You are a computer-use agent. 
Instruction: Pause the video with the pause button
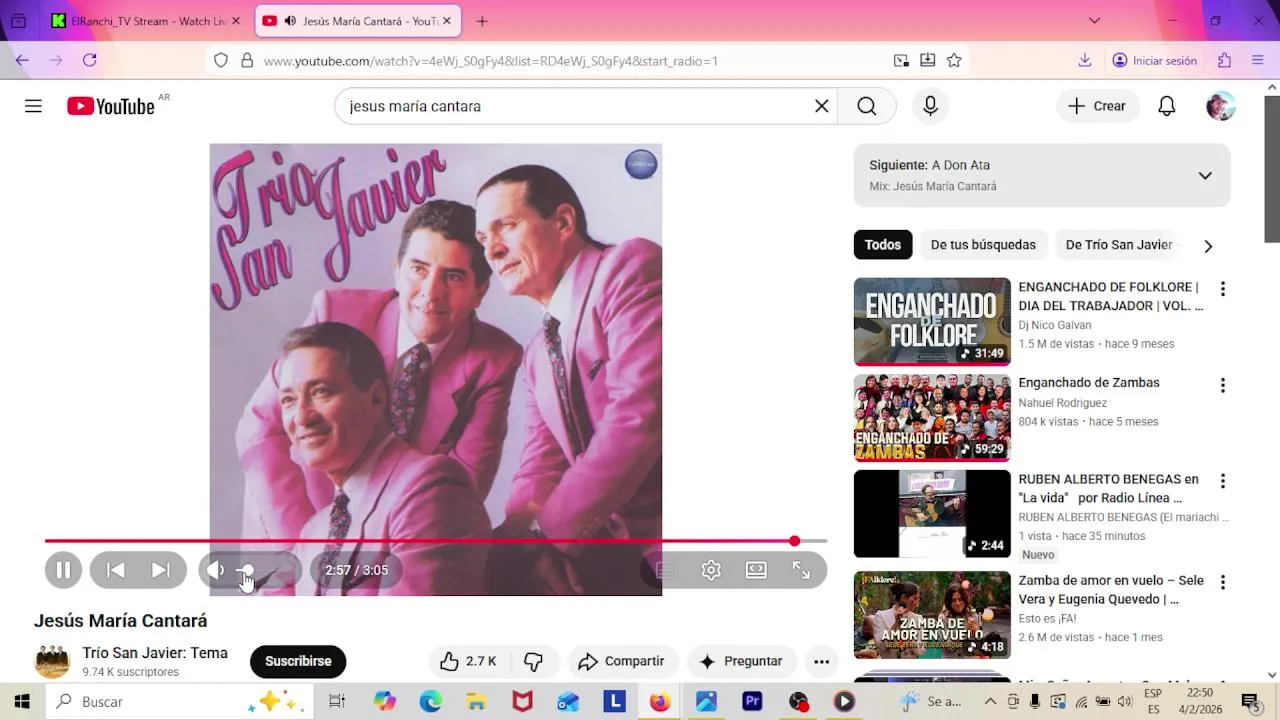[x=63, y=570]
